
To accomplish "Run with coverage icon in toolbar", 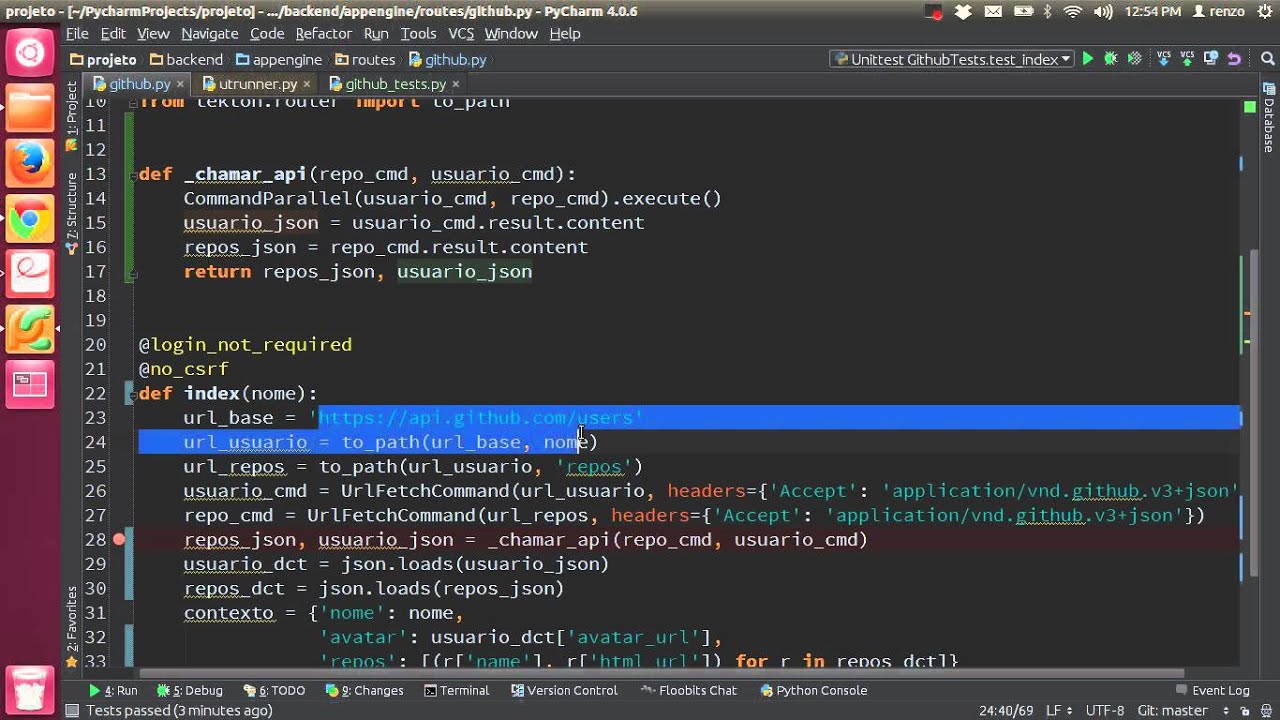I will [x=1134, y=60].
